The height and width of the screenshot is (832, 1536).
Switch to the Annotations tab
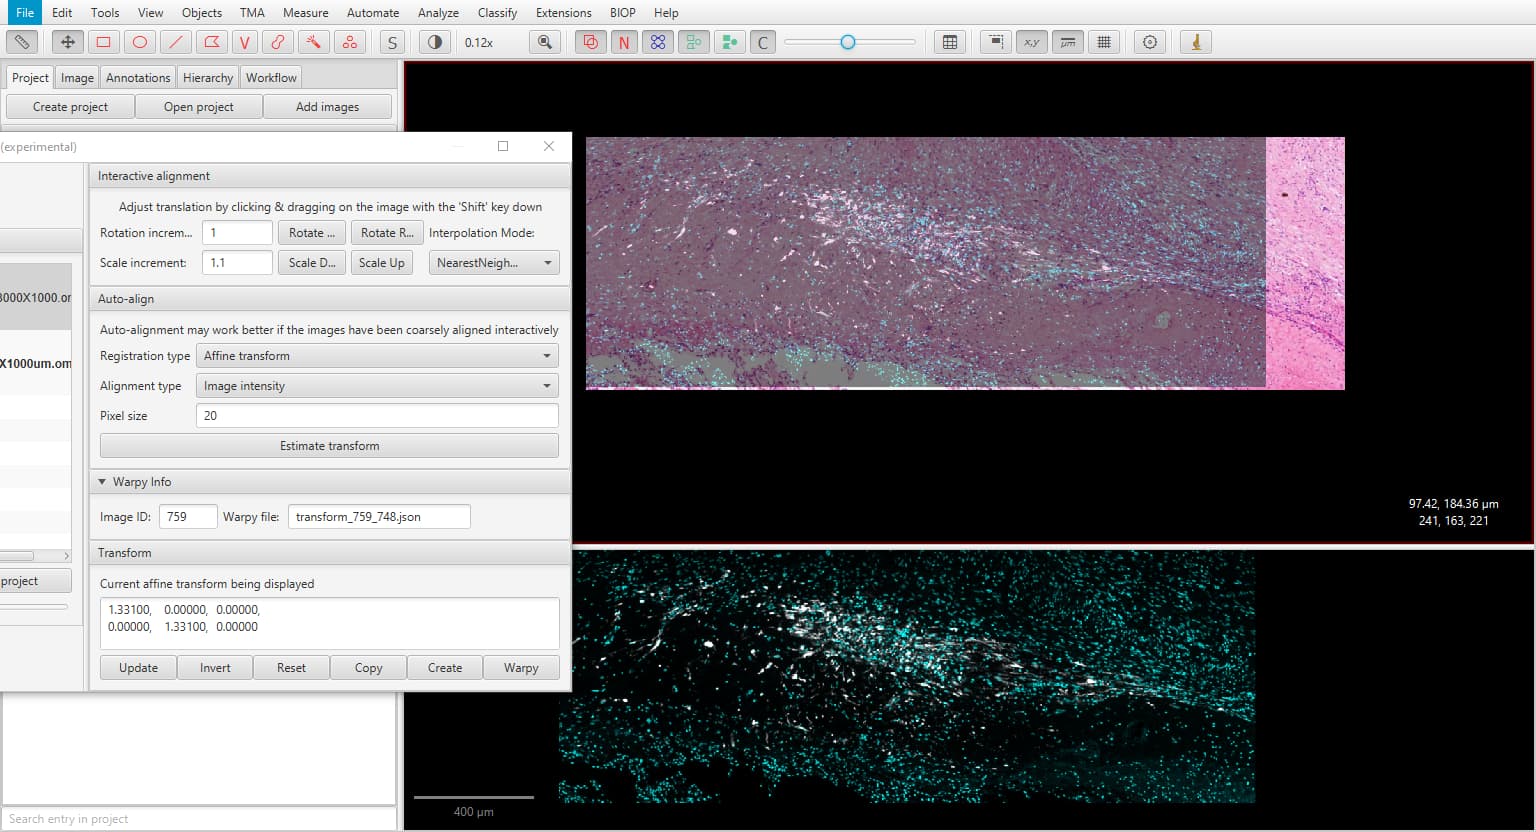point(138,78)
